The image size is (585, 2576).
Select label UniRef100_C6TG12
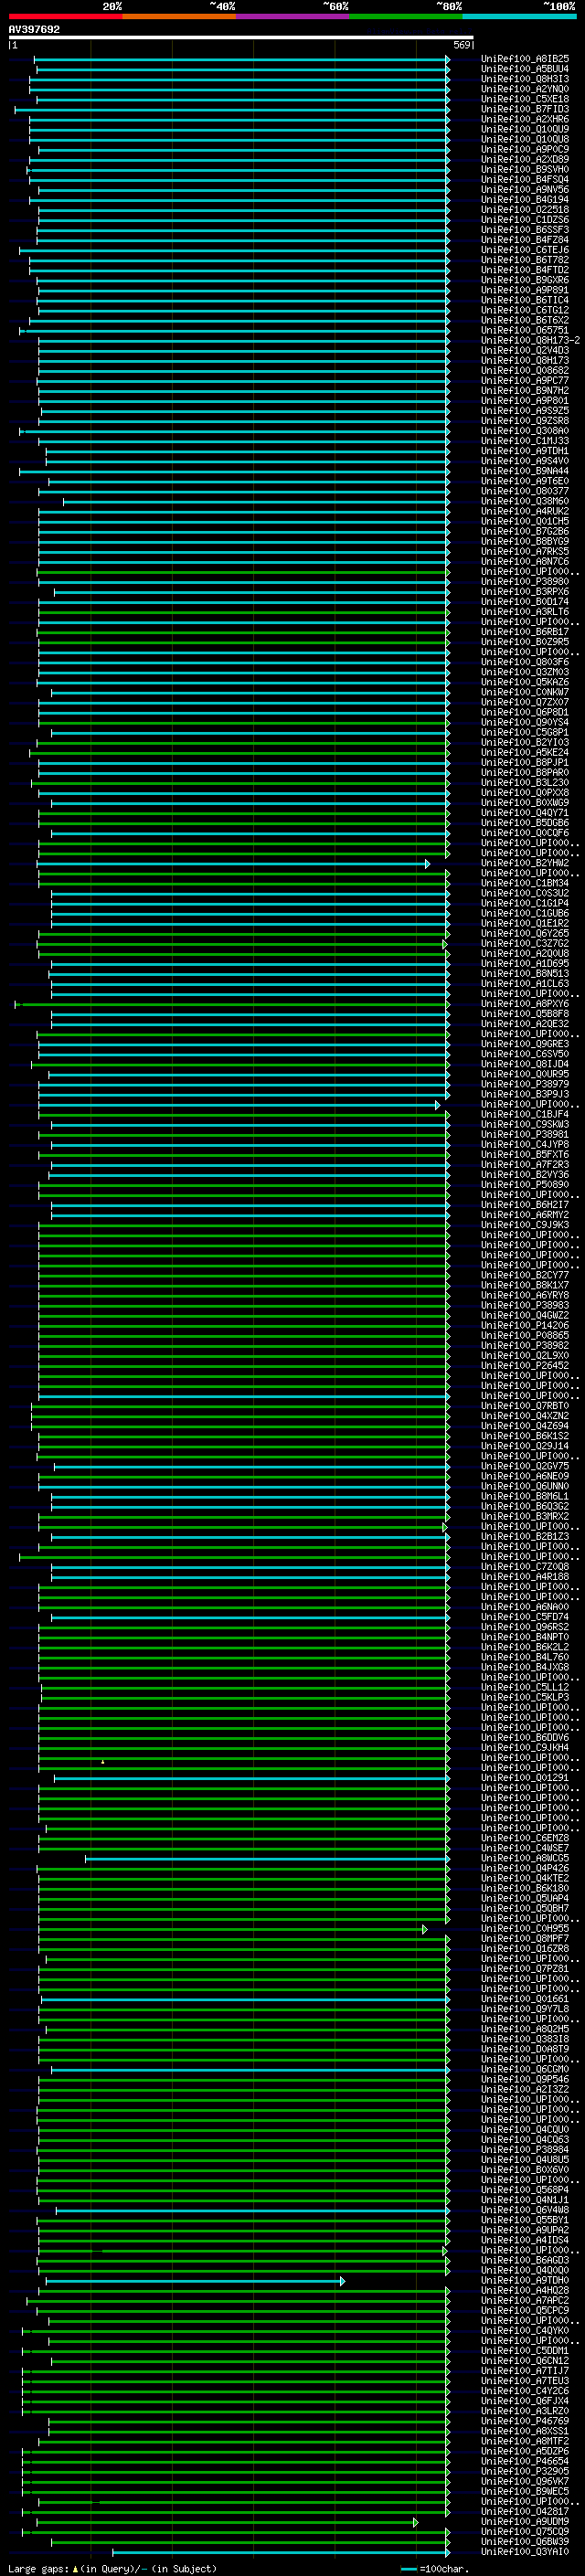click(525, 310)
